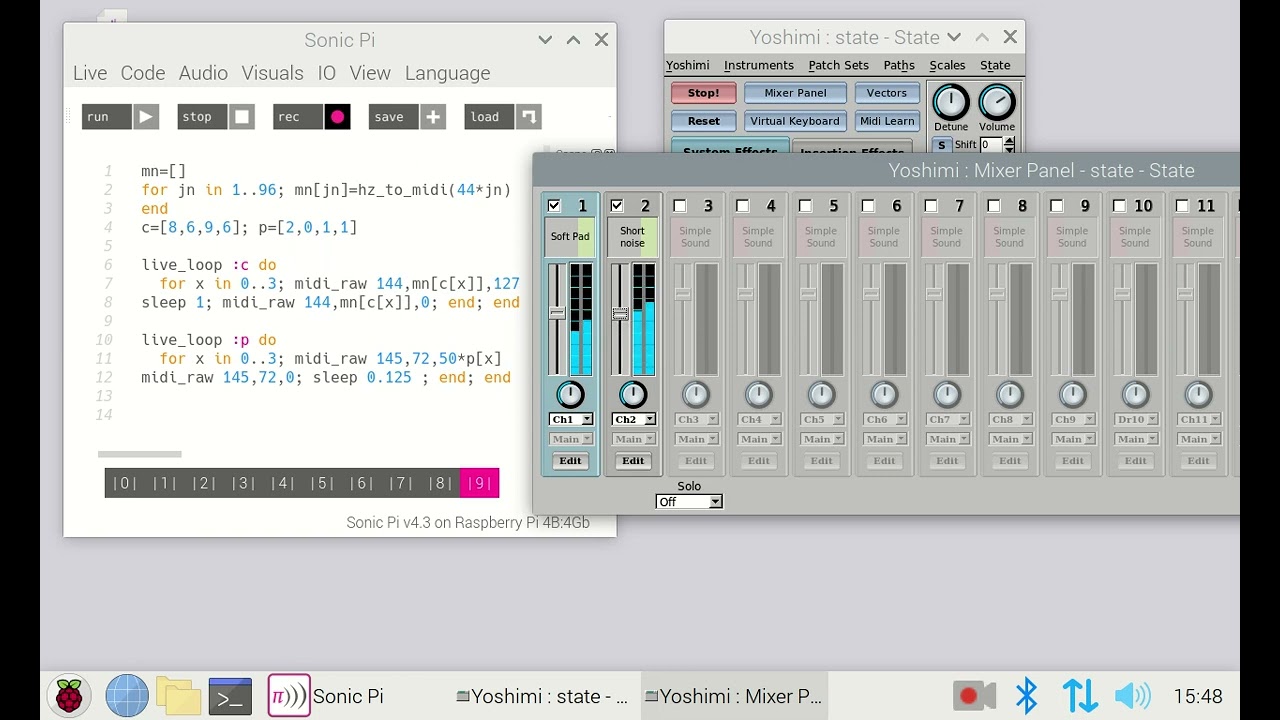Save the buffer with the save button

point(407,117)
